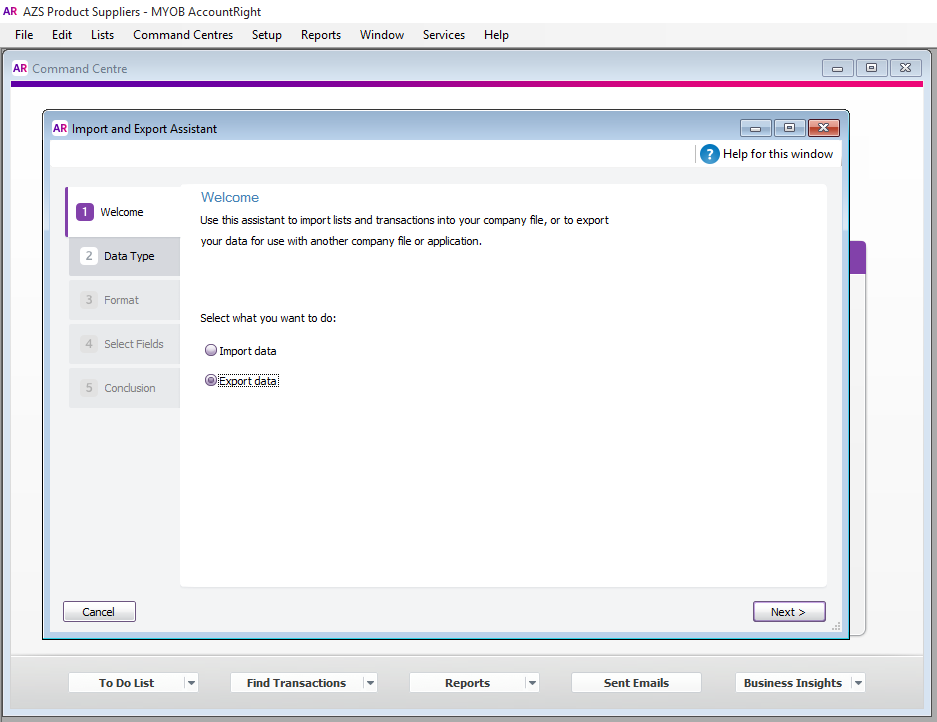The image size is (937, 722).
Task: Open the Lists menu
Action: coord(102,35)
